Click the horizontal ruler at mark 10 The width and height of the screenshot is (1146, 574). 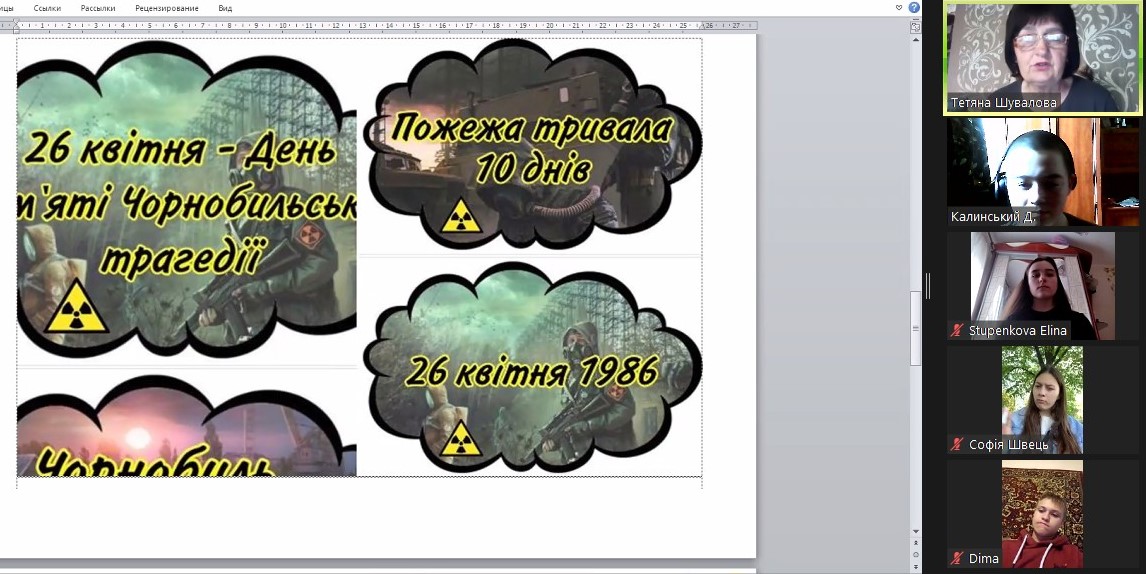point(282,26)
